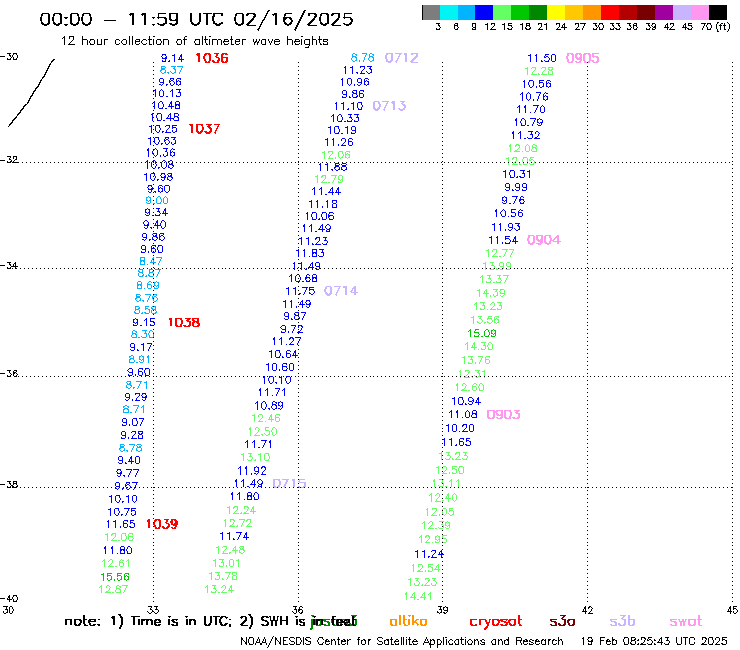Image resolution: width=740 pixels, height=650 pixels.
Task: Click the pink swot time label 0905
Action: (582, 58)
